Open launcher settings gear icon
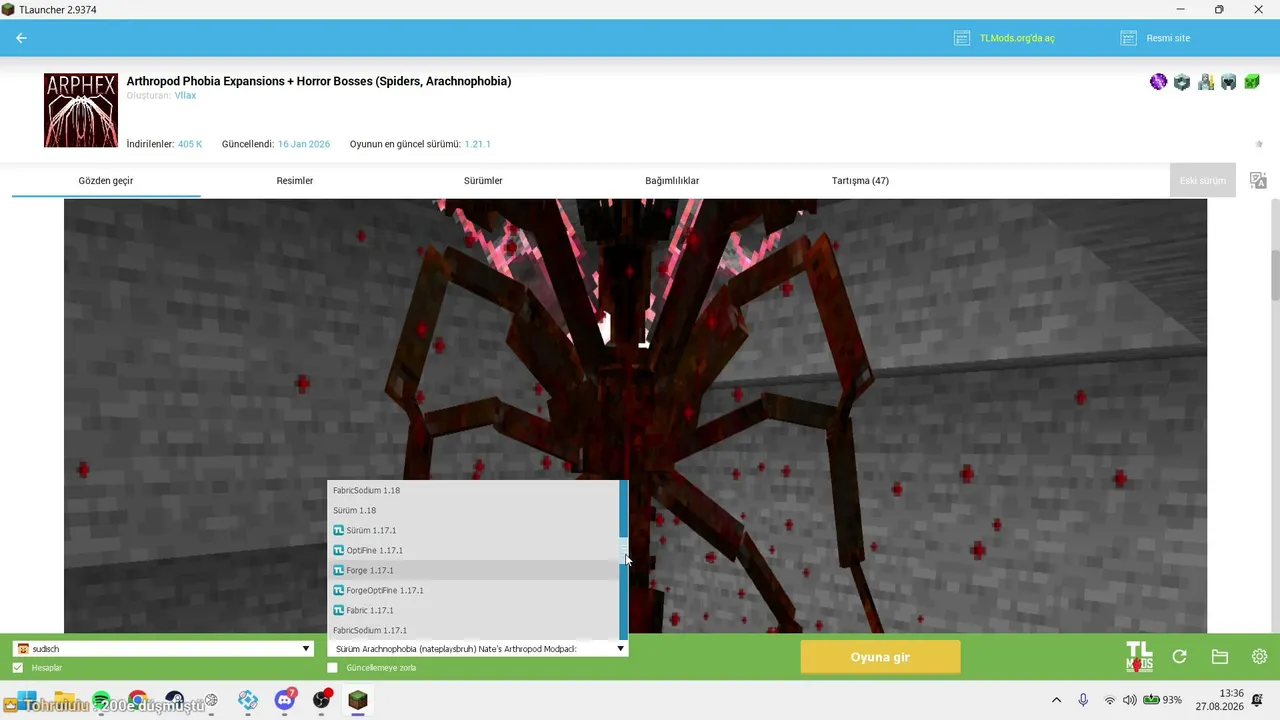This screenshot has width=1280, height=720. coord(1260,657)
